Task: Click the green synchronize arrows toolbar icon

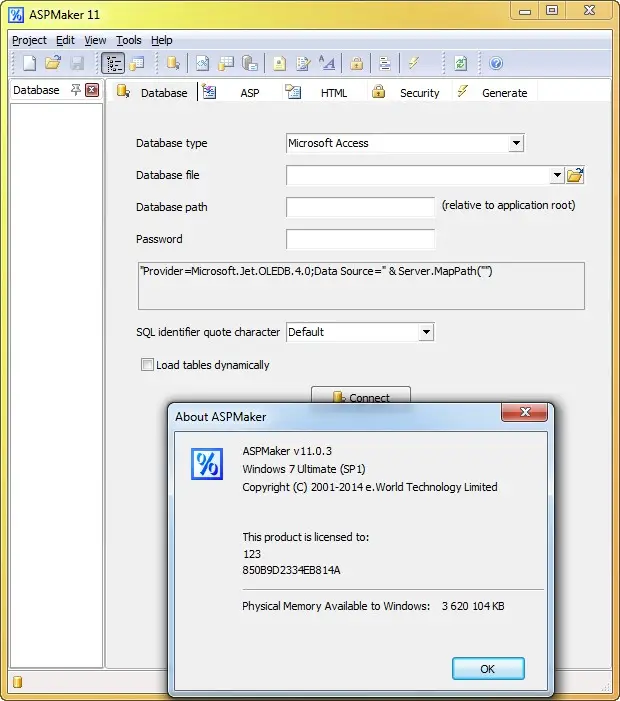Action: click(x=460, y=63)
